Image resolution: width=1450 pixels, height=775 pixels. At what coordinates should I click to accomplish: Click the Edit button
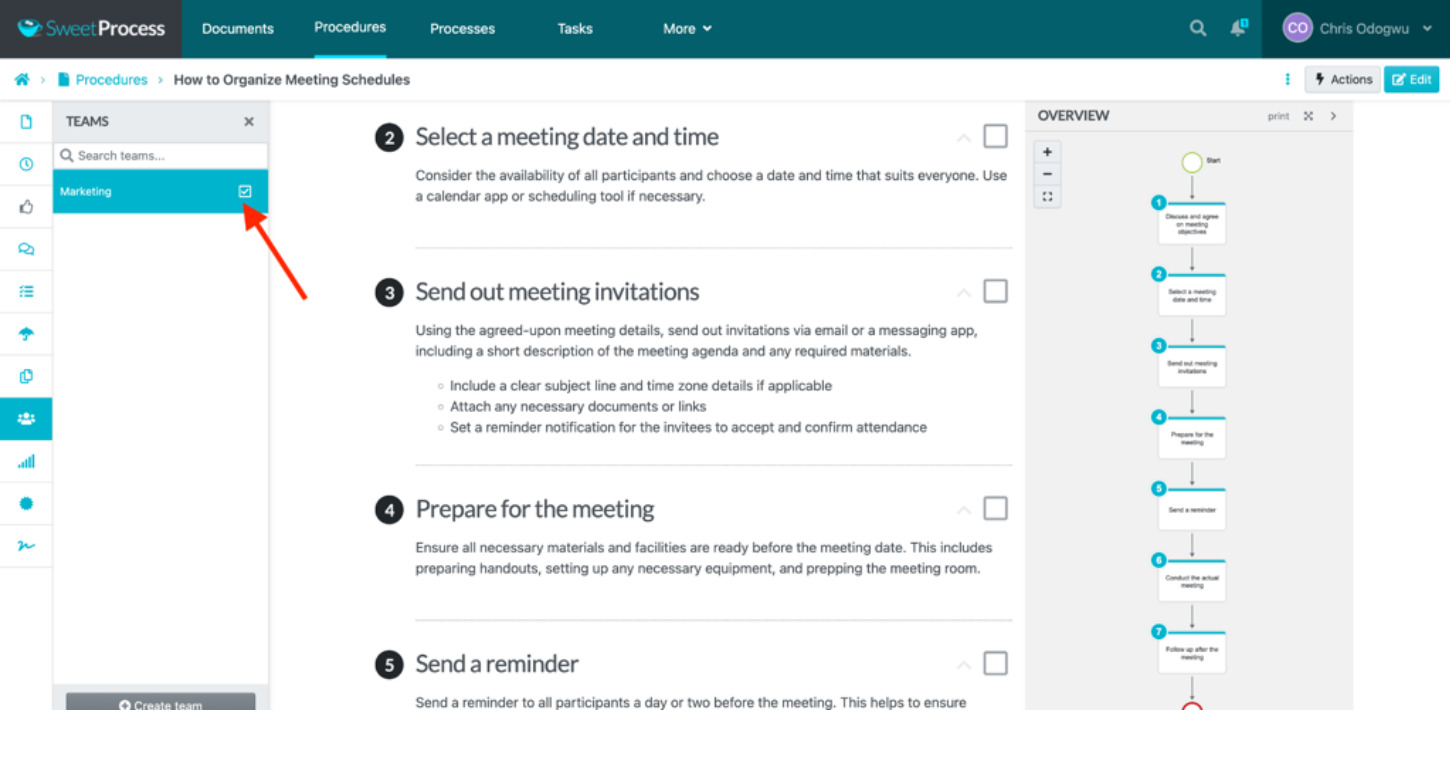(x=1411, y=80)
